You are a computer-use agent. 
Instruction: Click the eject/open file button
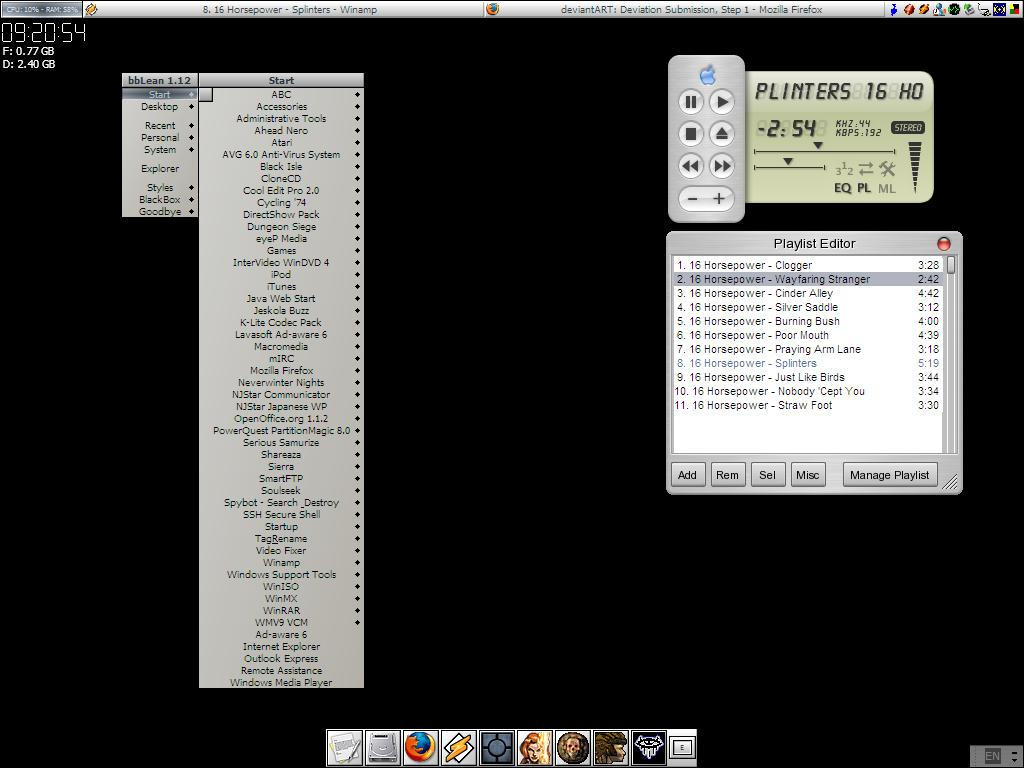coord(722,134)
